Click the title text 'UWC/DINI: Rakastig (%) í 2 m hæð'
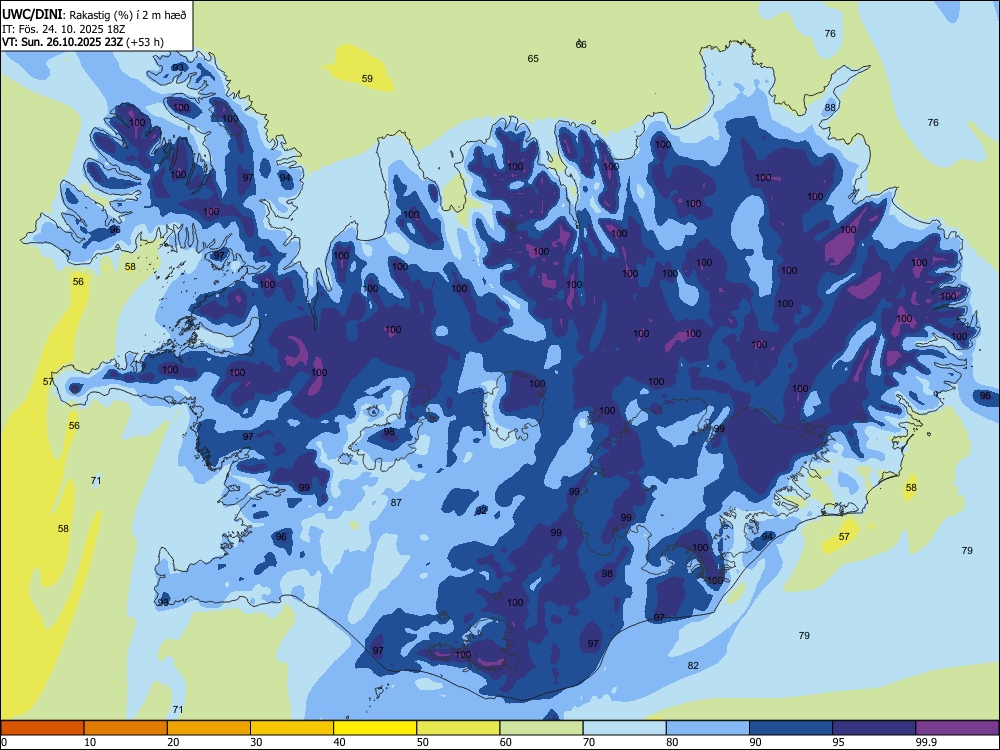1000x750 pixels. (x=94, y=15)
